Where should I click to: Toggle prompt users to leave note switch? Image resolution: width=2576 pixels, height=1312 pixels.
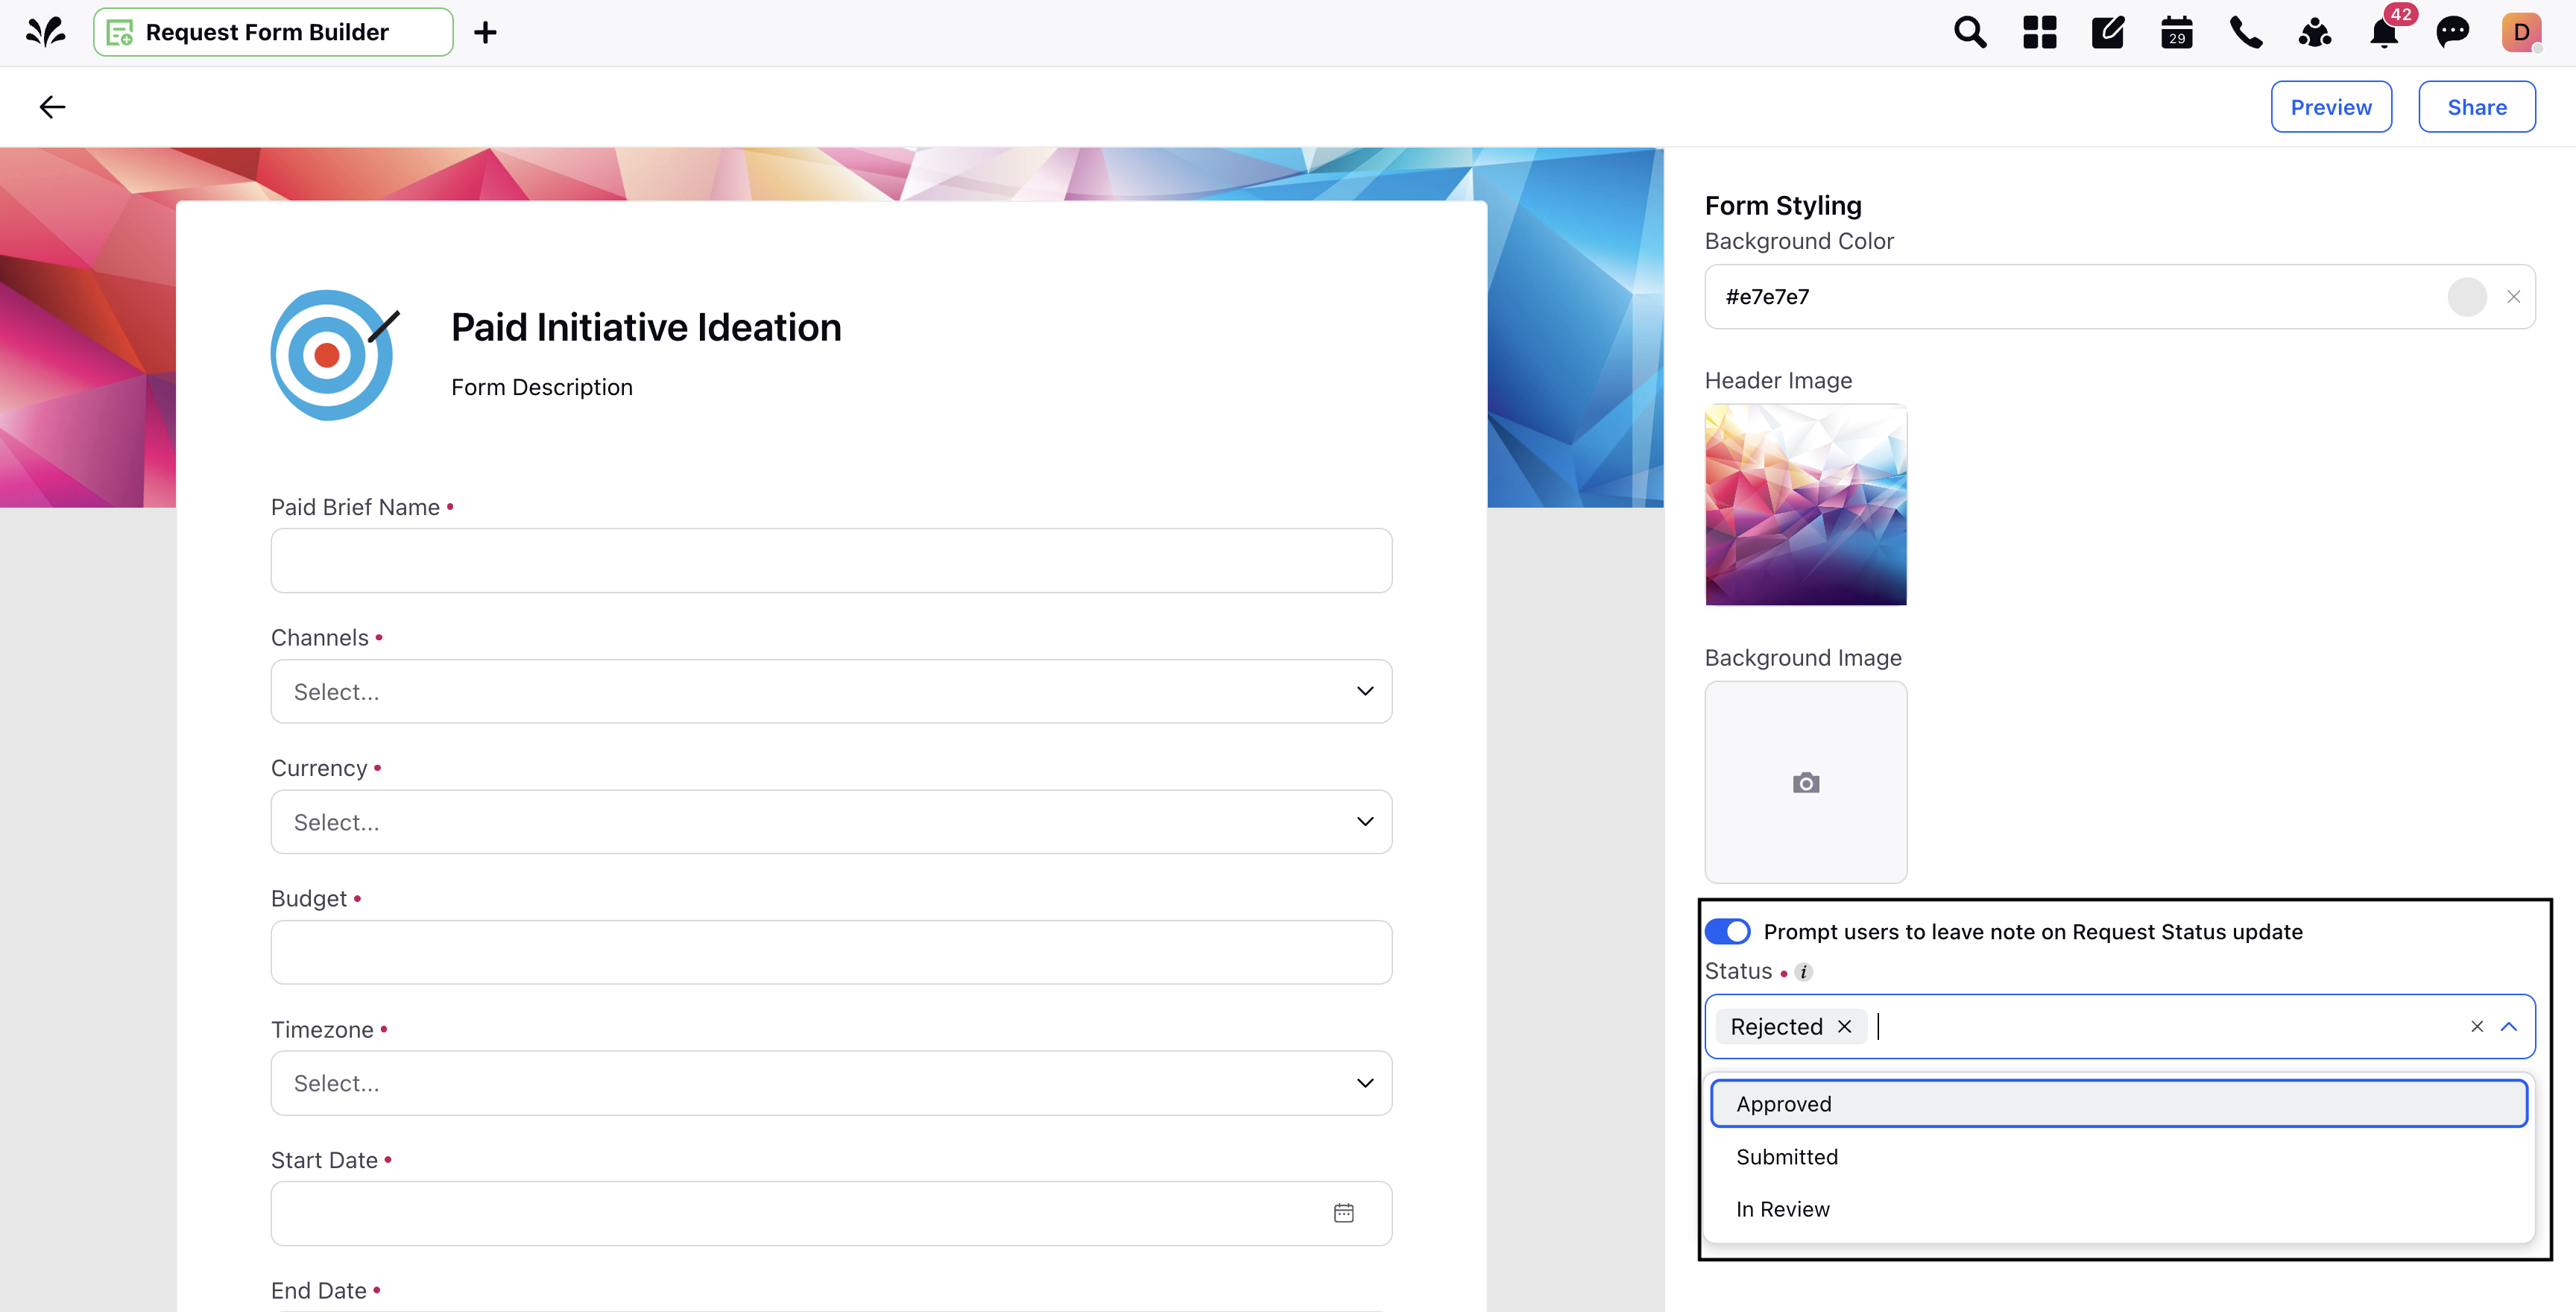(1727, 932)
